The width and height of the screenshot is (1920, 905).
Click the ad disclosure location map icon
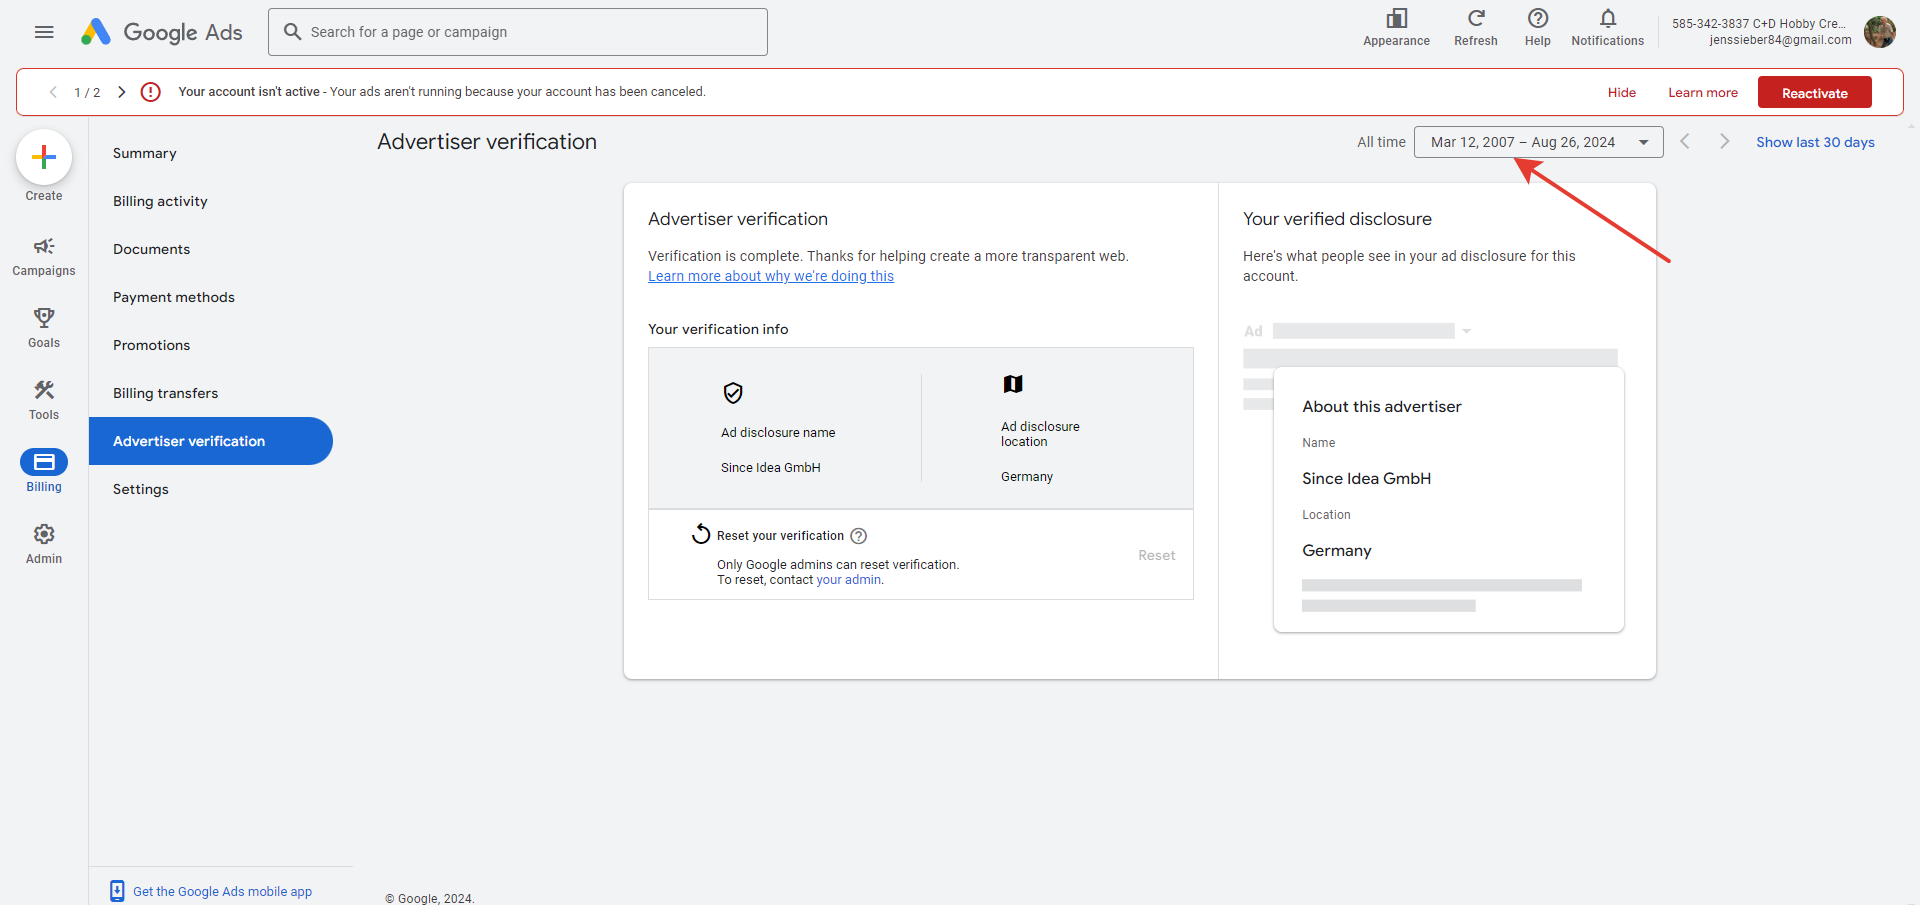[x=1013, y=384]
